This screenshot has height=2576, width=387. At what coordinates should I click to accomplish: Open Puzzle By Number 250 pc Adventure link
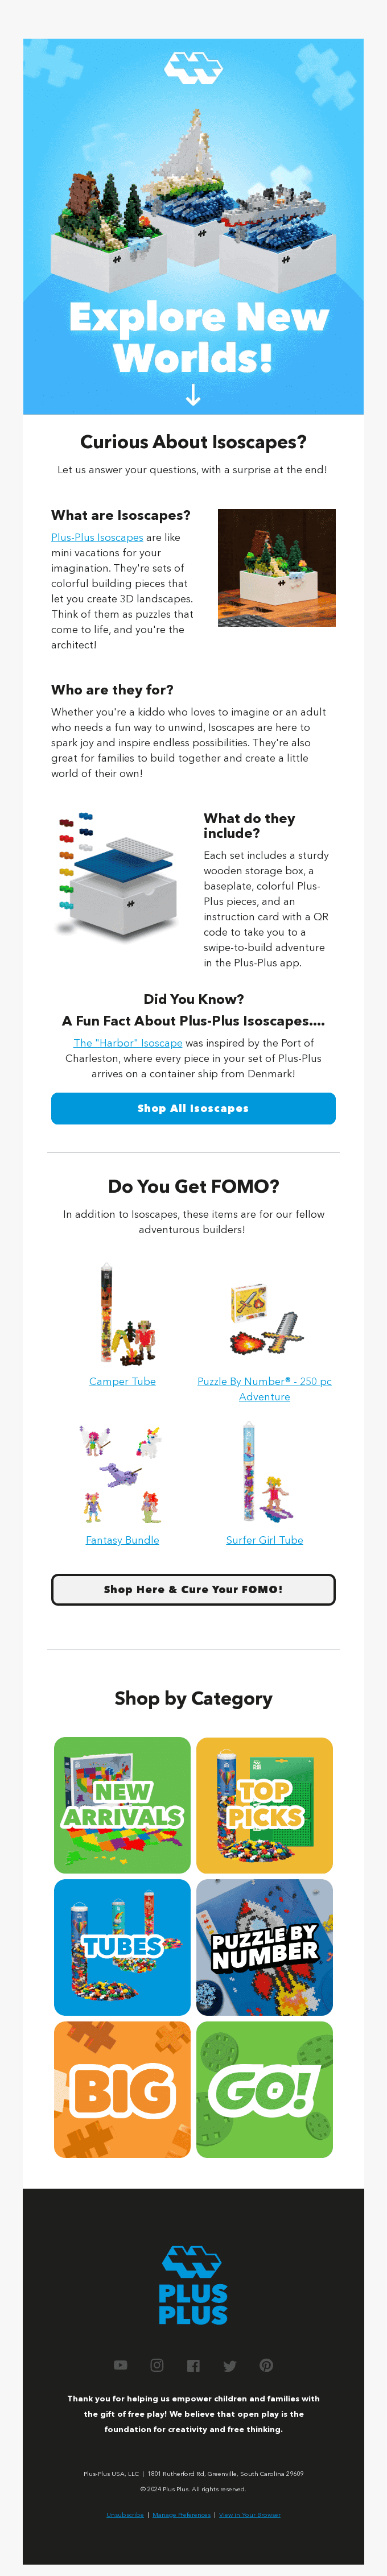point(264,1388)
